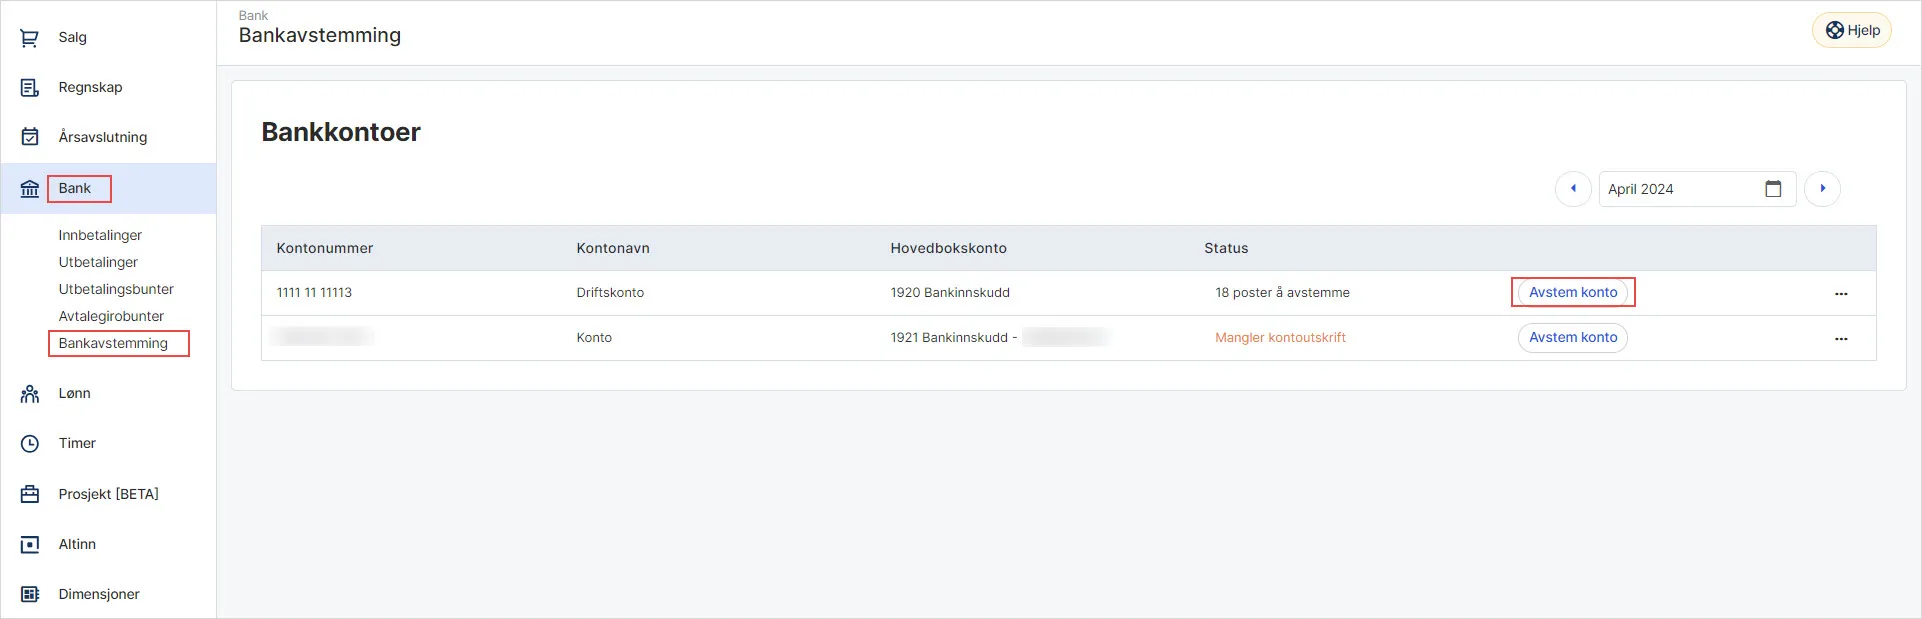Image resolution: width=1922 pixels, height=619 pixels.
Task: Click the Bank breadcrumb above the title
Action: tap(253, 15)
